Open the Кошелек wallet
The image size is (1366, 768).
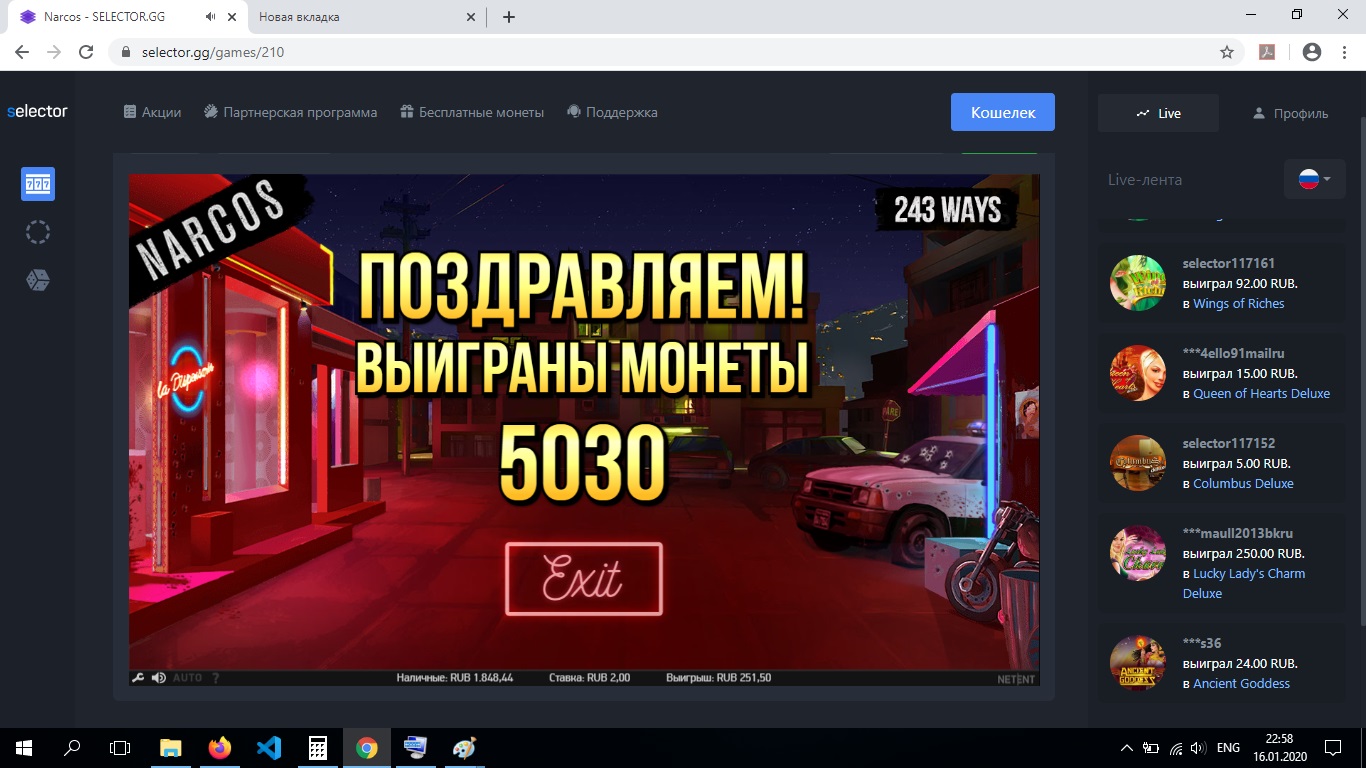tap(1003, 112)
